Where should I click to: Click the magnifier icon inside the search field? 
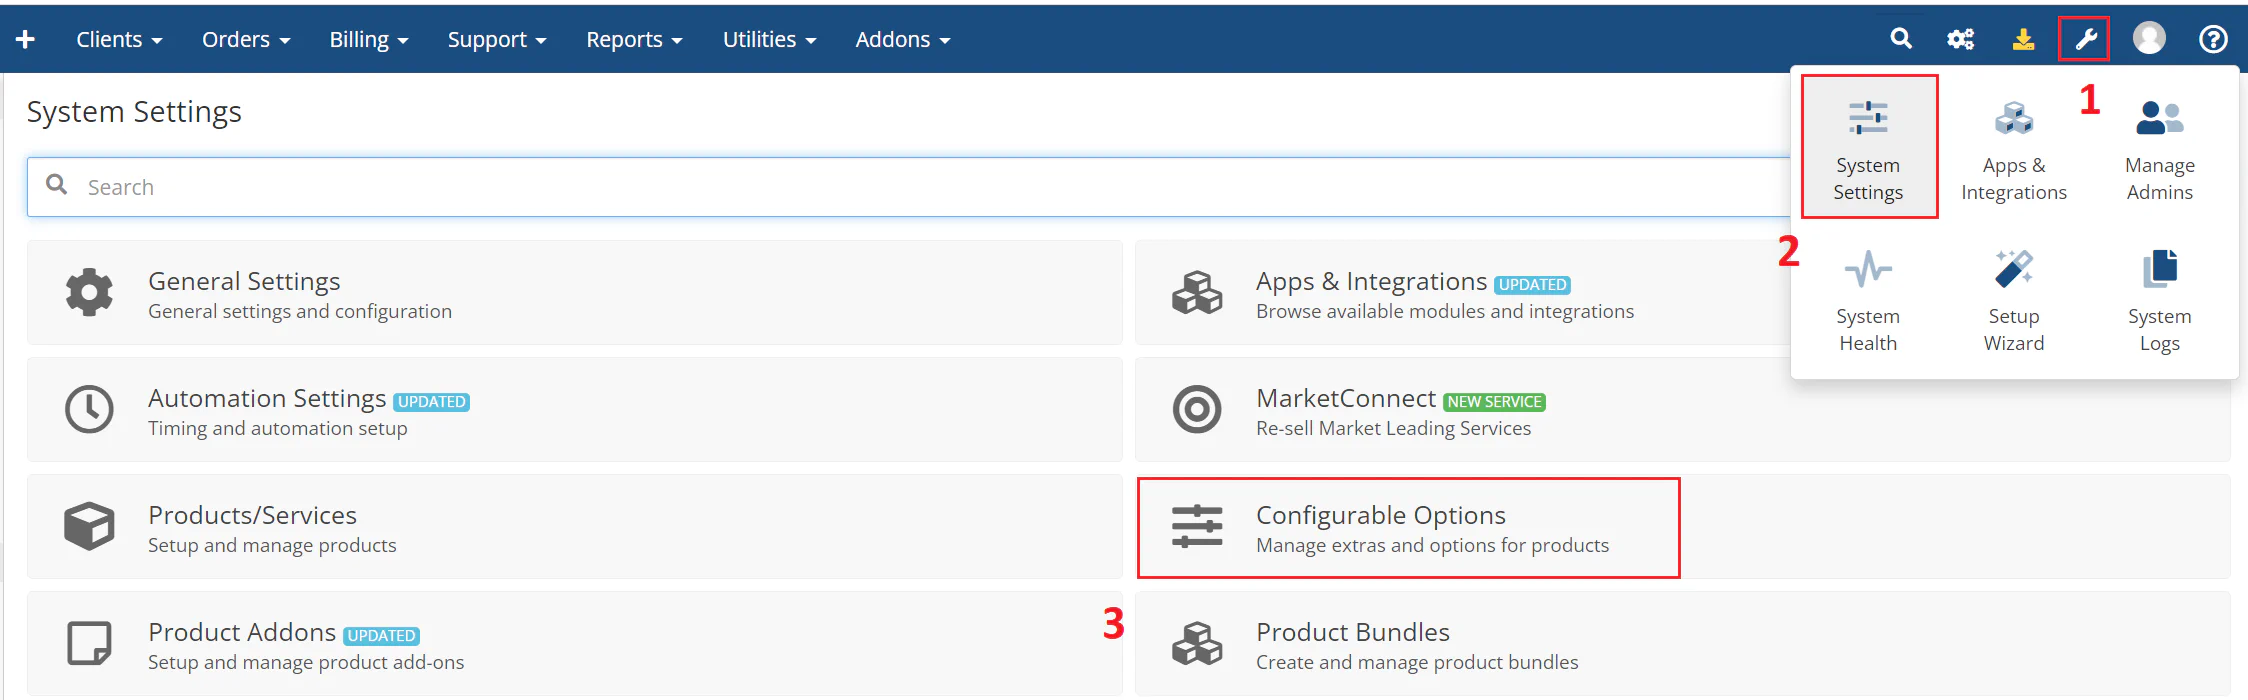coord(57,185)
